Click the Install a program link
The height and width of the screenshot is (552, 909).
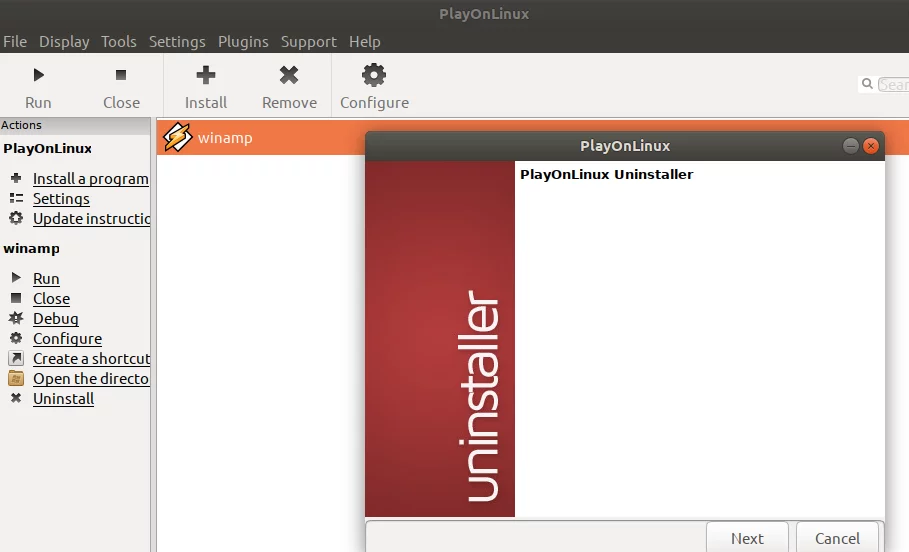click(x=91, y=179)
